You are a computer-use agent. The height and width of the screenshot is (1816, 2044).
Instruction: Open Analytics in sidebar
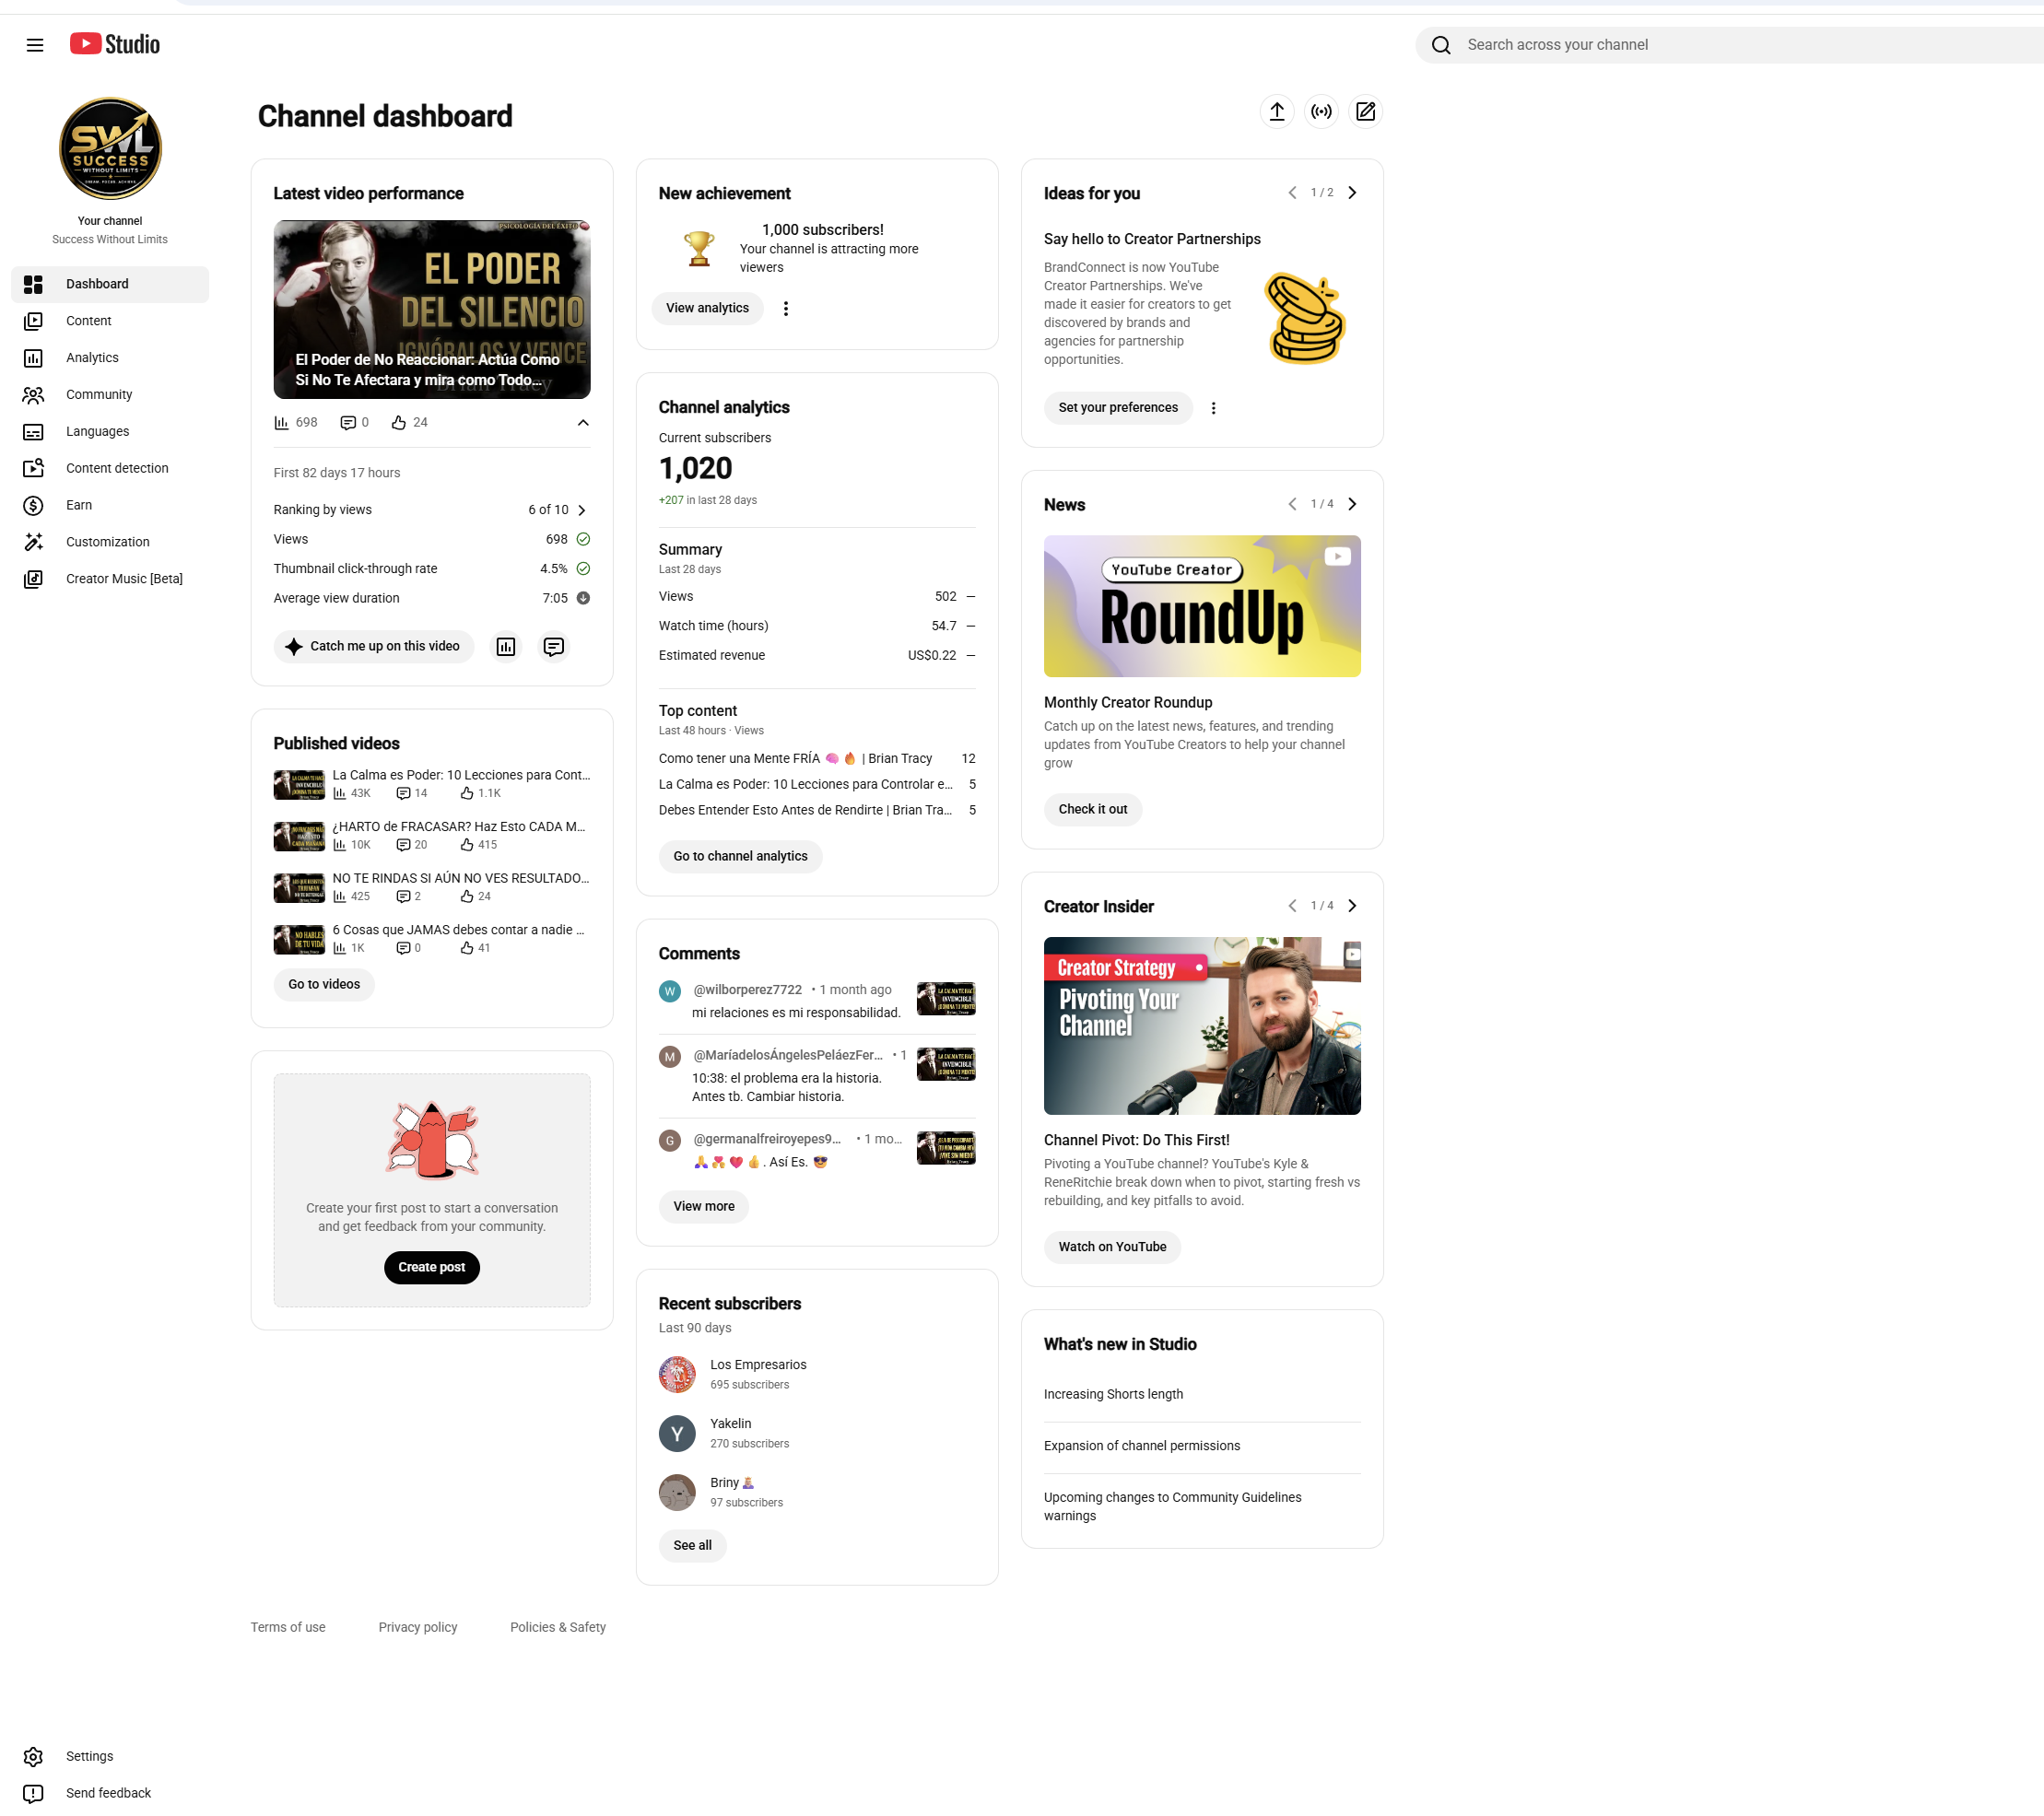click(110, 358)
